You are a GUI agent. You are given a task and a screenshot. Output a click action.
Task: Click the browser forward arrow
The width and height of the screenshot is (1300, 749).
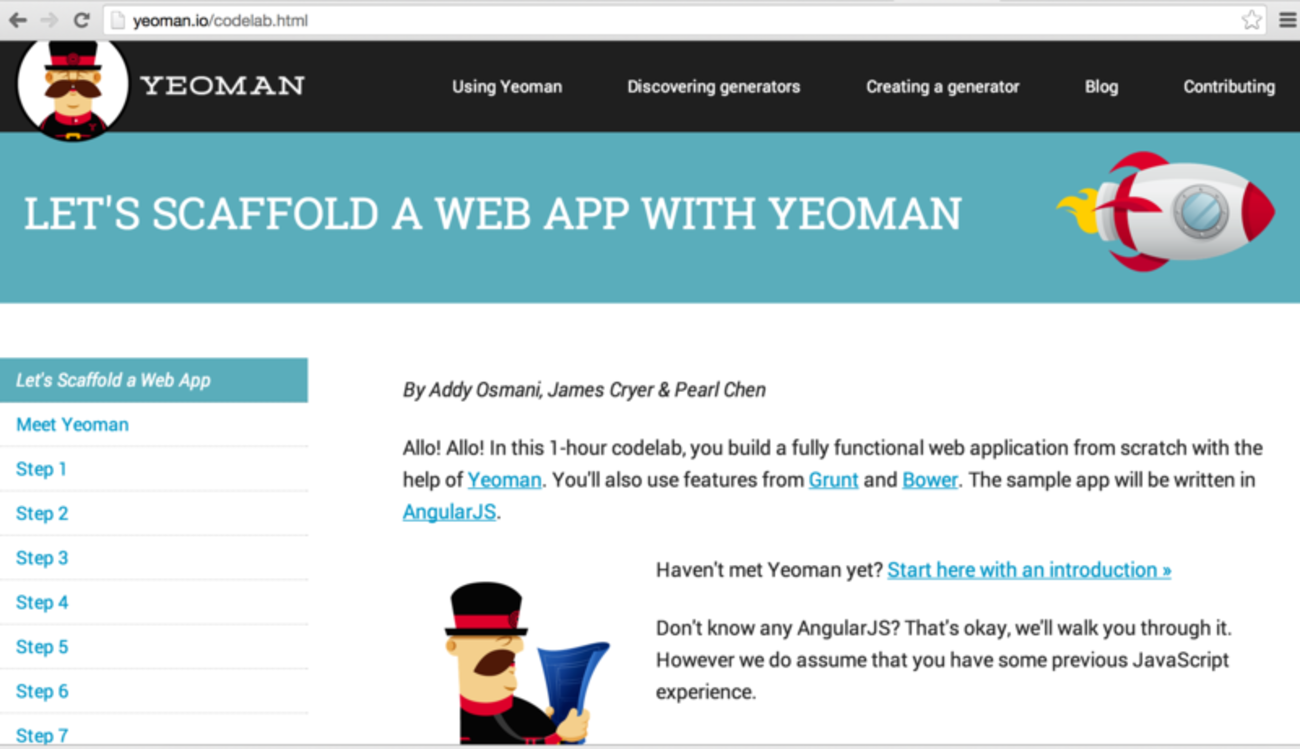coord(49,20)
